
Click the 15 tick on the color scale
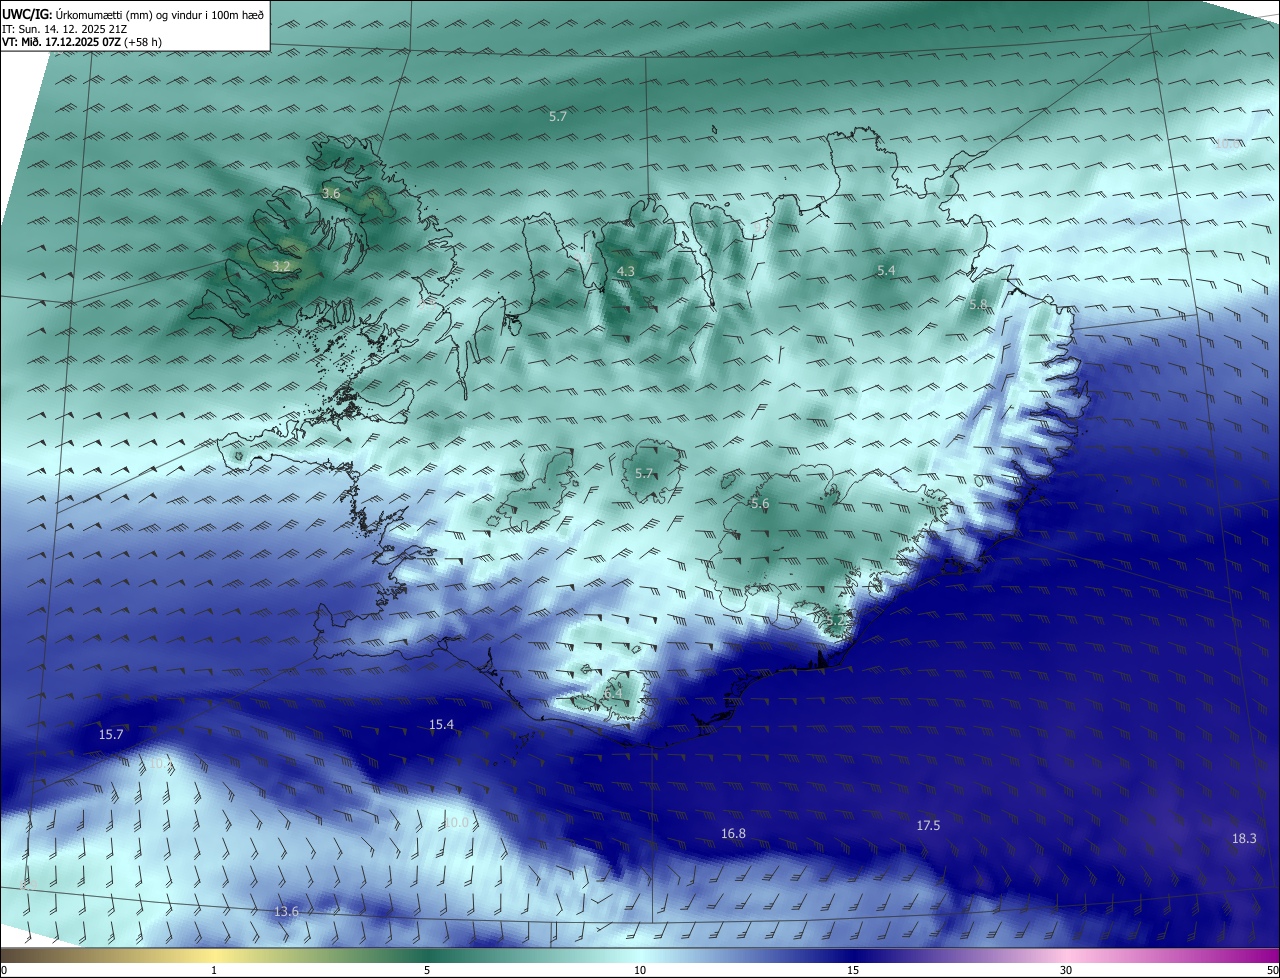tap(853, 970)
